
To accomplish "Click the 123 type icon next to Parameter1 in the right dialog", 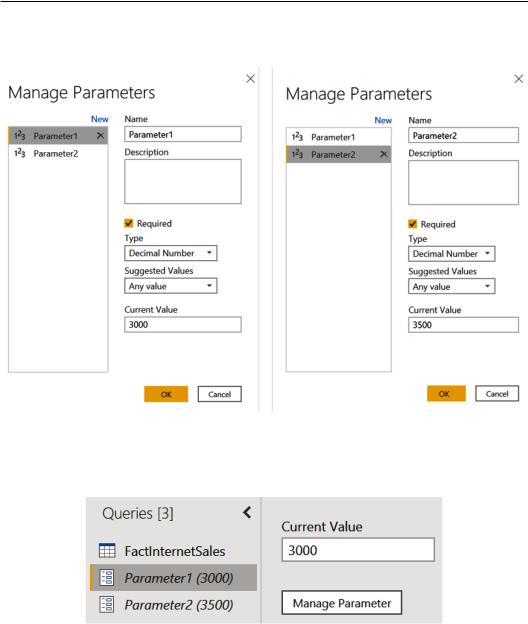I will pyautogui.click(x=297, y=137).
